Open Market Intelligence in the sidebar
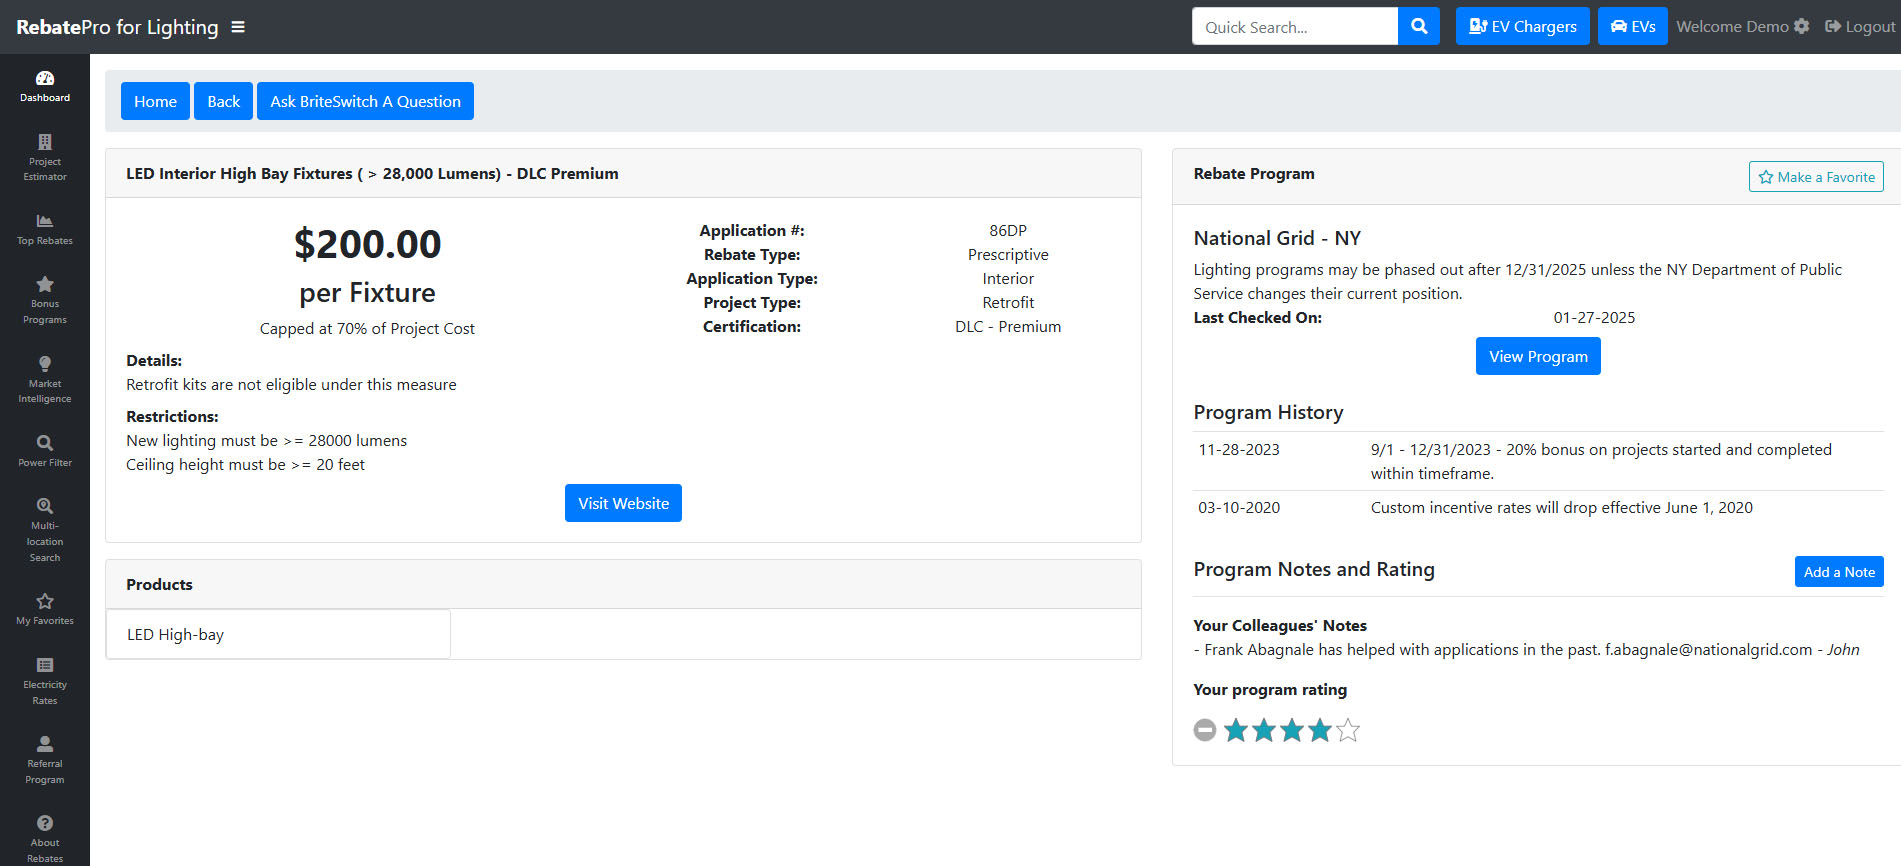 (45, 380)
